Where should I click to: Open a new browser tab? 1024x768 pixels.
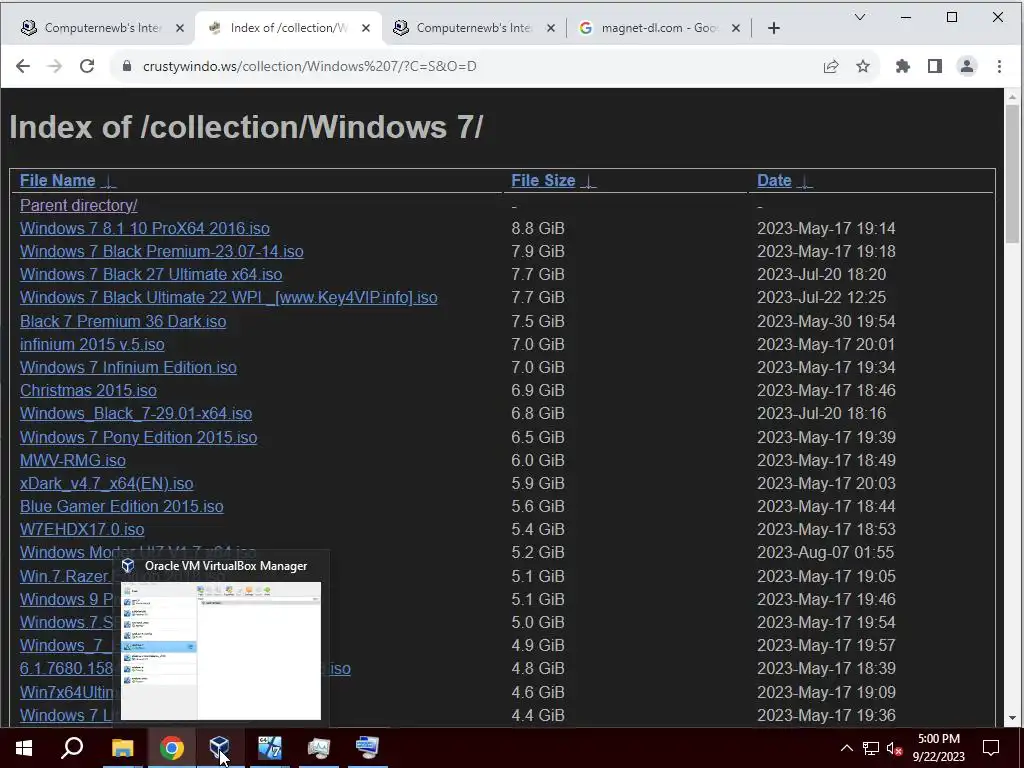tap(774, 28)
